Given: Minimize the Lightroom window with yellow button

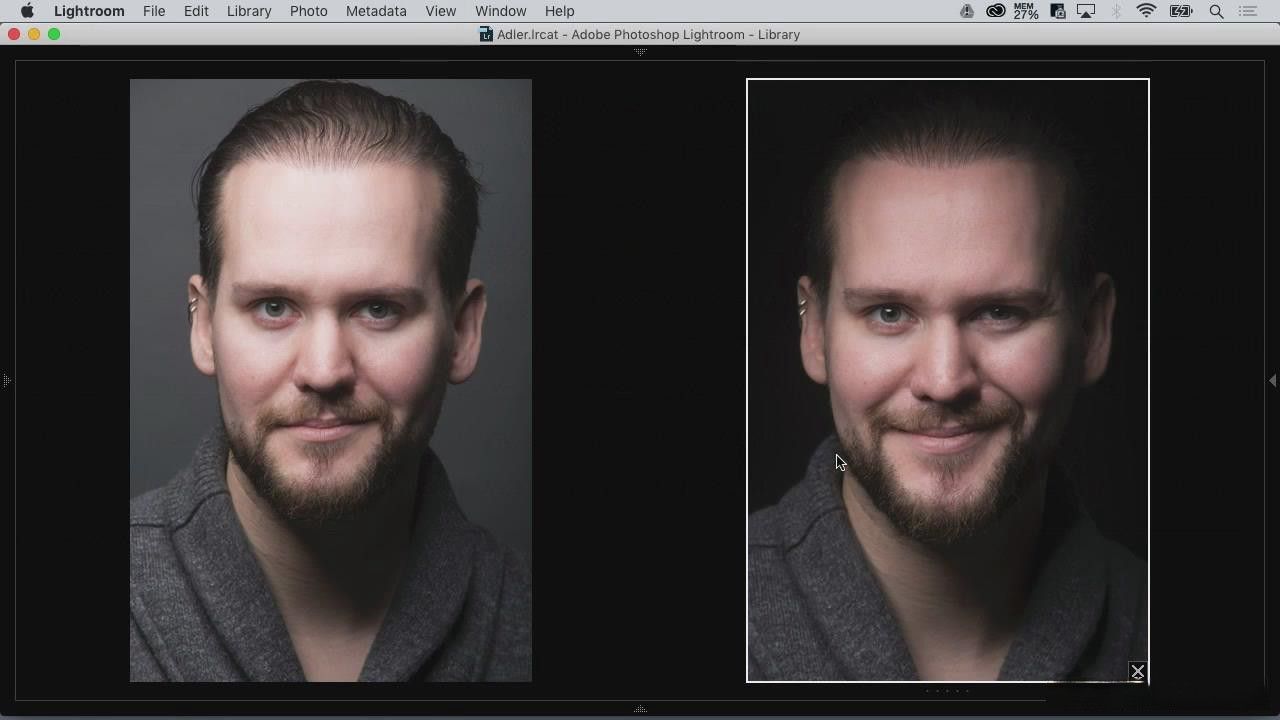Looking at the screenshot, I should tap(34, 34).
